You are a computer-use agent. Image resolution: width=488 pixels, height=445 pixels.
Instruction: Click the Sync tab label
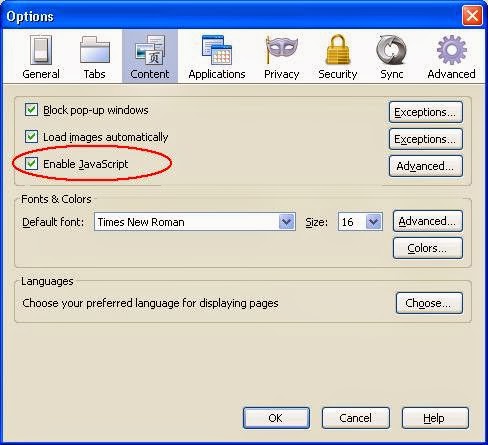tap(392, 74)
